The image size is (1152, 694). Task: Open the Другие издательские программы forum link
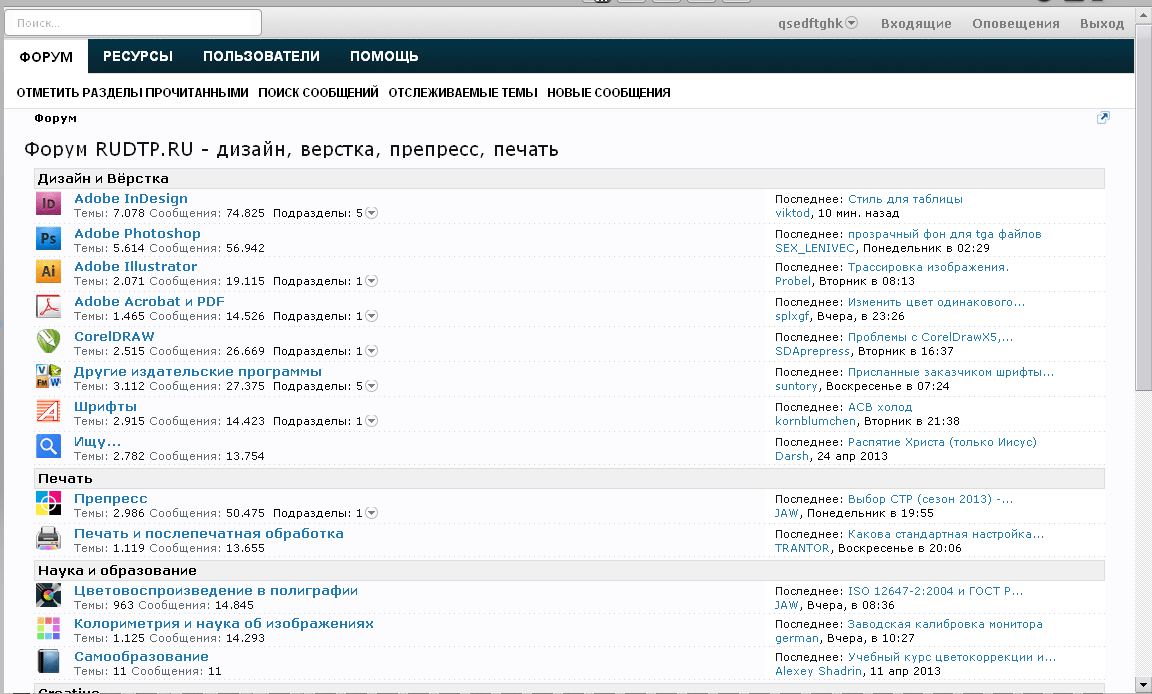pos(198,372)
